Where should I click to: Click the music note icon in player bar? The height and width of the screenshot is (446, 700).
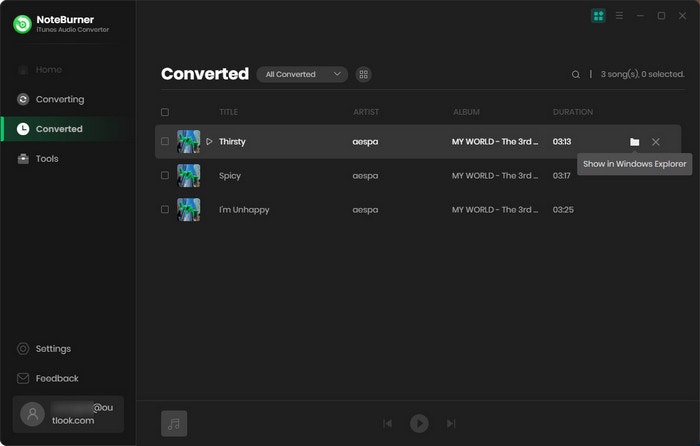[x=174, y=423]
